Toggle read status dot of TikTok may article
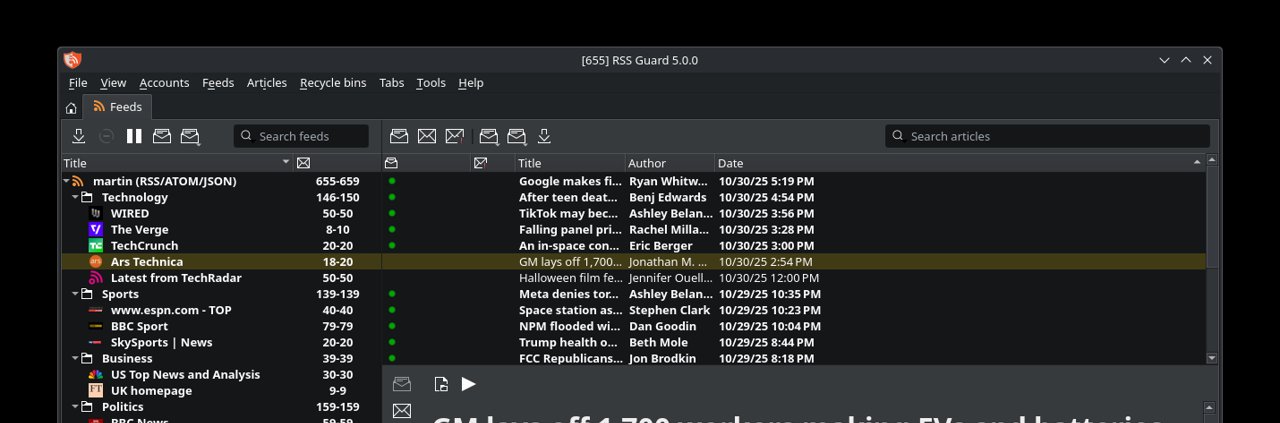1280x423 pixels. pyautogui.click(x=392, y=213)
